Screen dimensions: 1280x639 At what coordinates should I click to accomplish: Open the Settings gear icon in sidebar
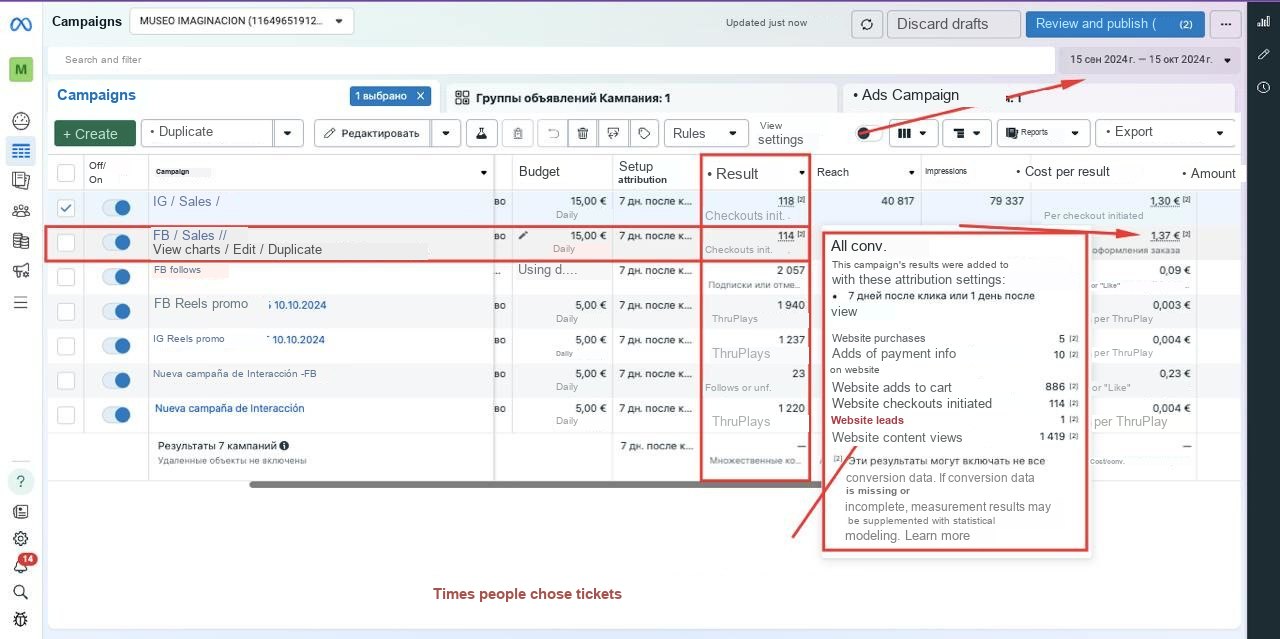[21, 539]
